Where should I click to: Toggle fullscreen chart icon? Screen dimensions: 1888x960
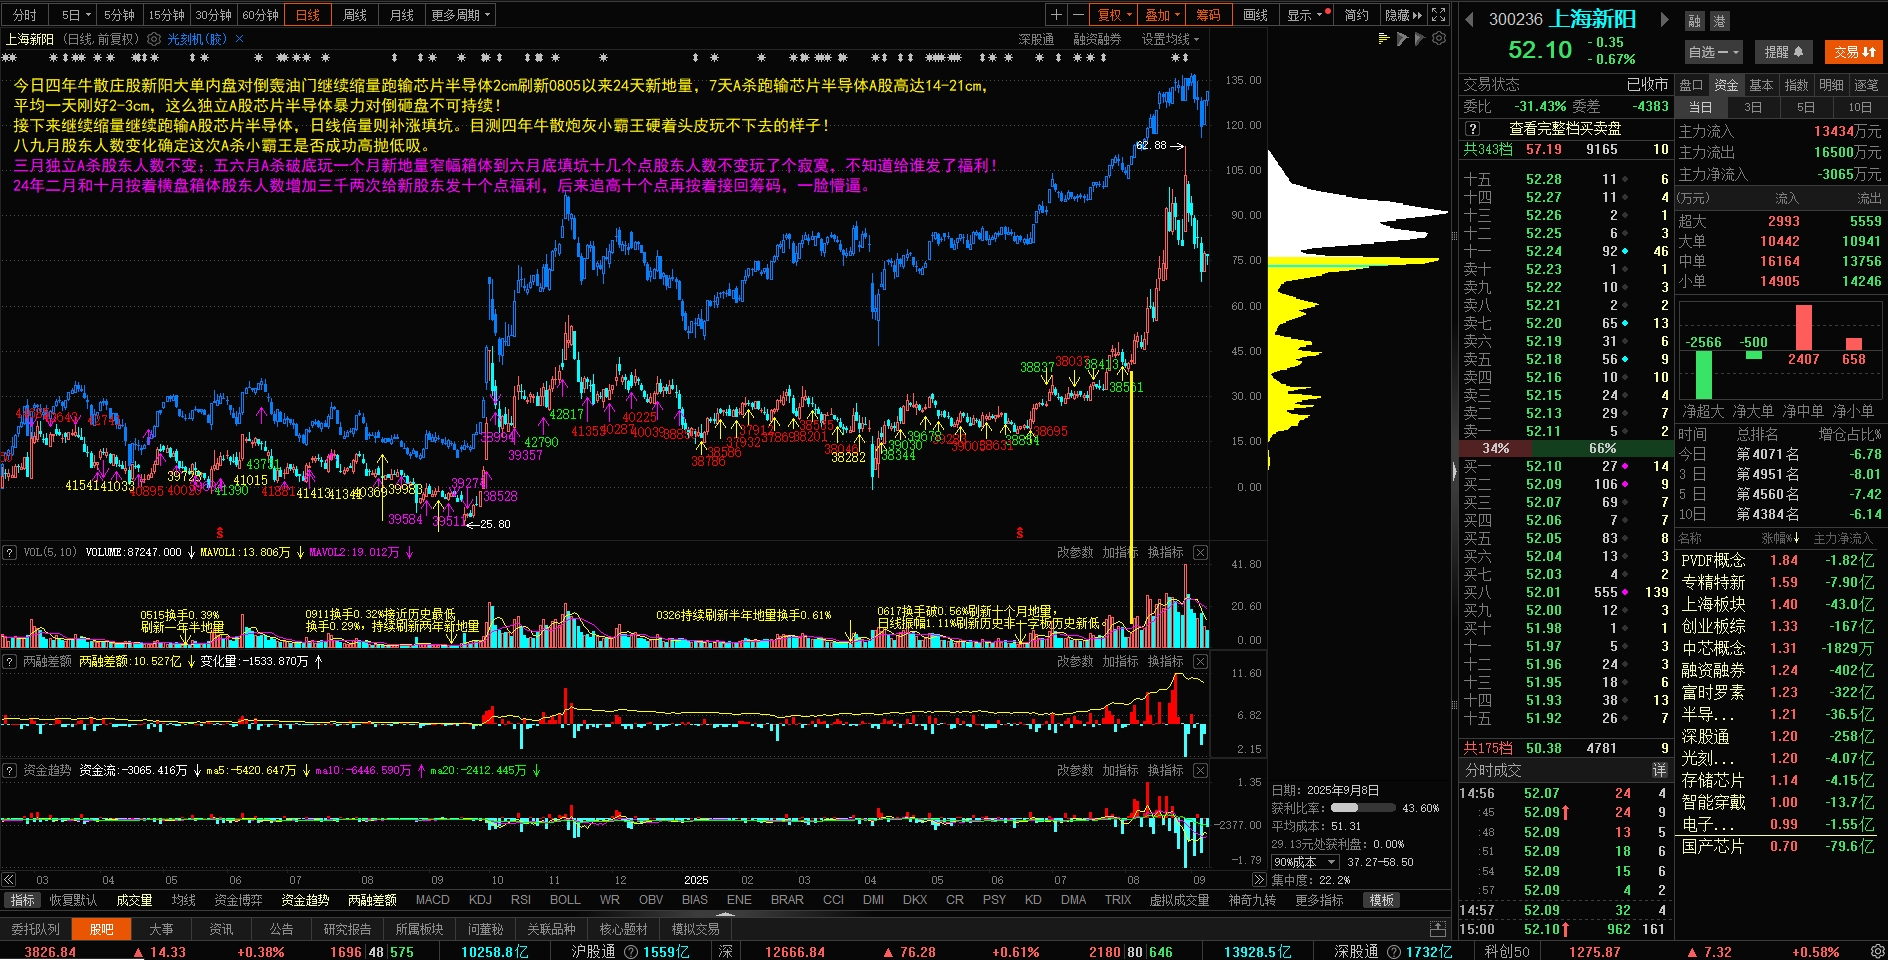(x=1438, y=15)
